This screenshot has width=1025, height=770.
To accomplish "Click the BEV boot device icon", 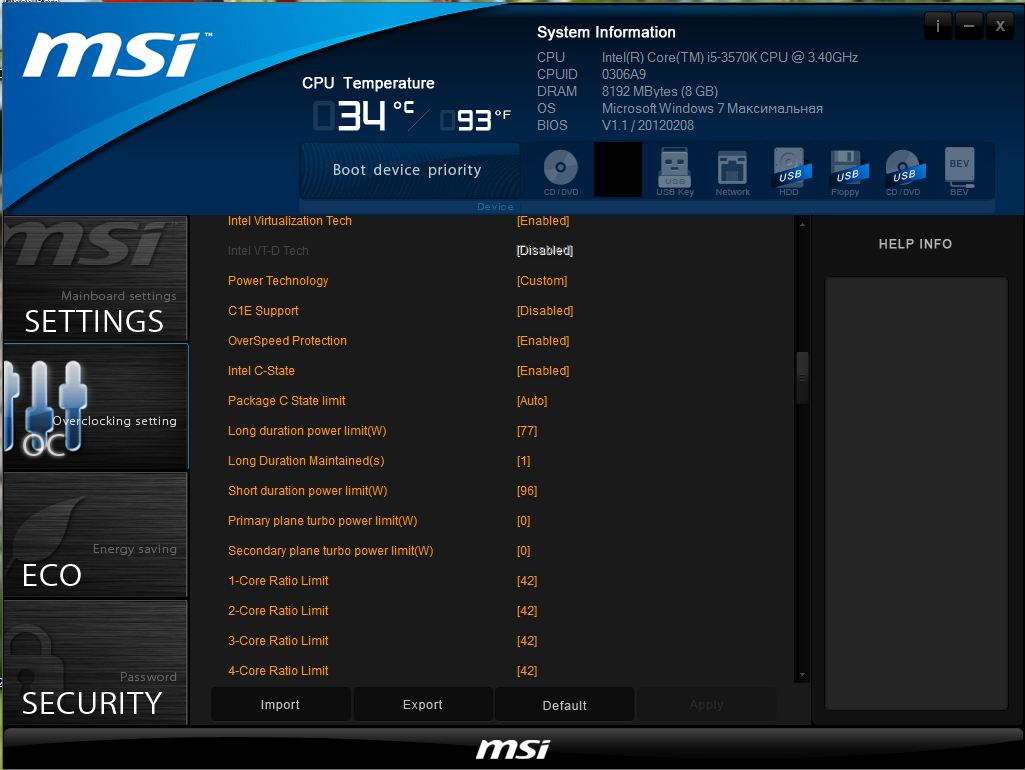I will coord(959,169).
